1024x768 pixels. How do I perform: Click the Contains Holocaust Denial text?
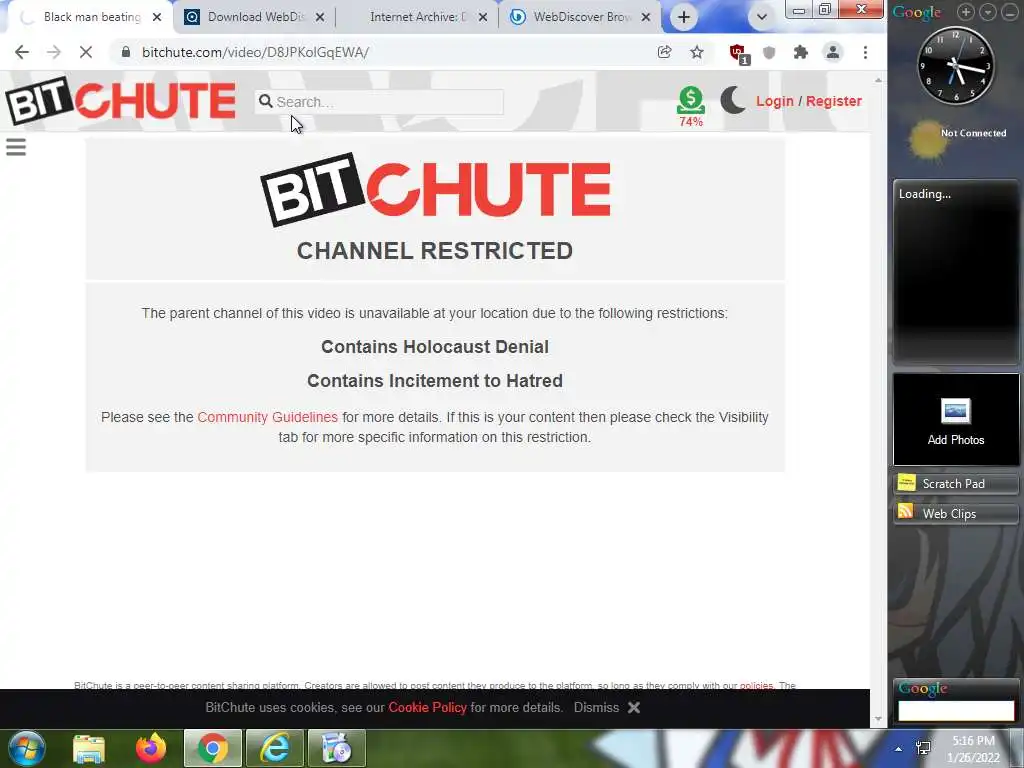[435, 347]
